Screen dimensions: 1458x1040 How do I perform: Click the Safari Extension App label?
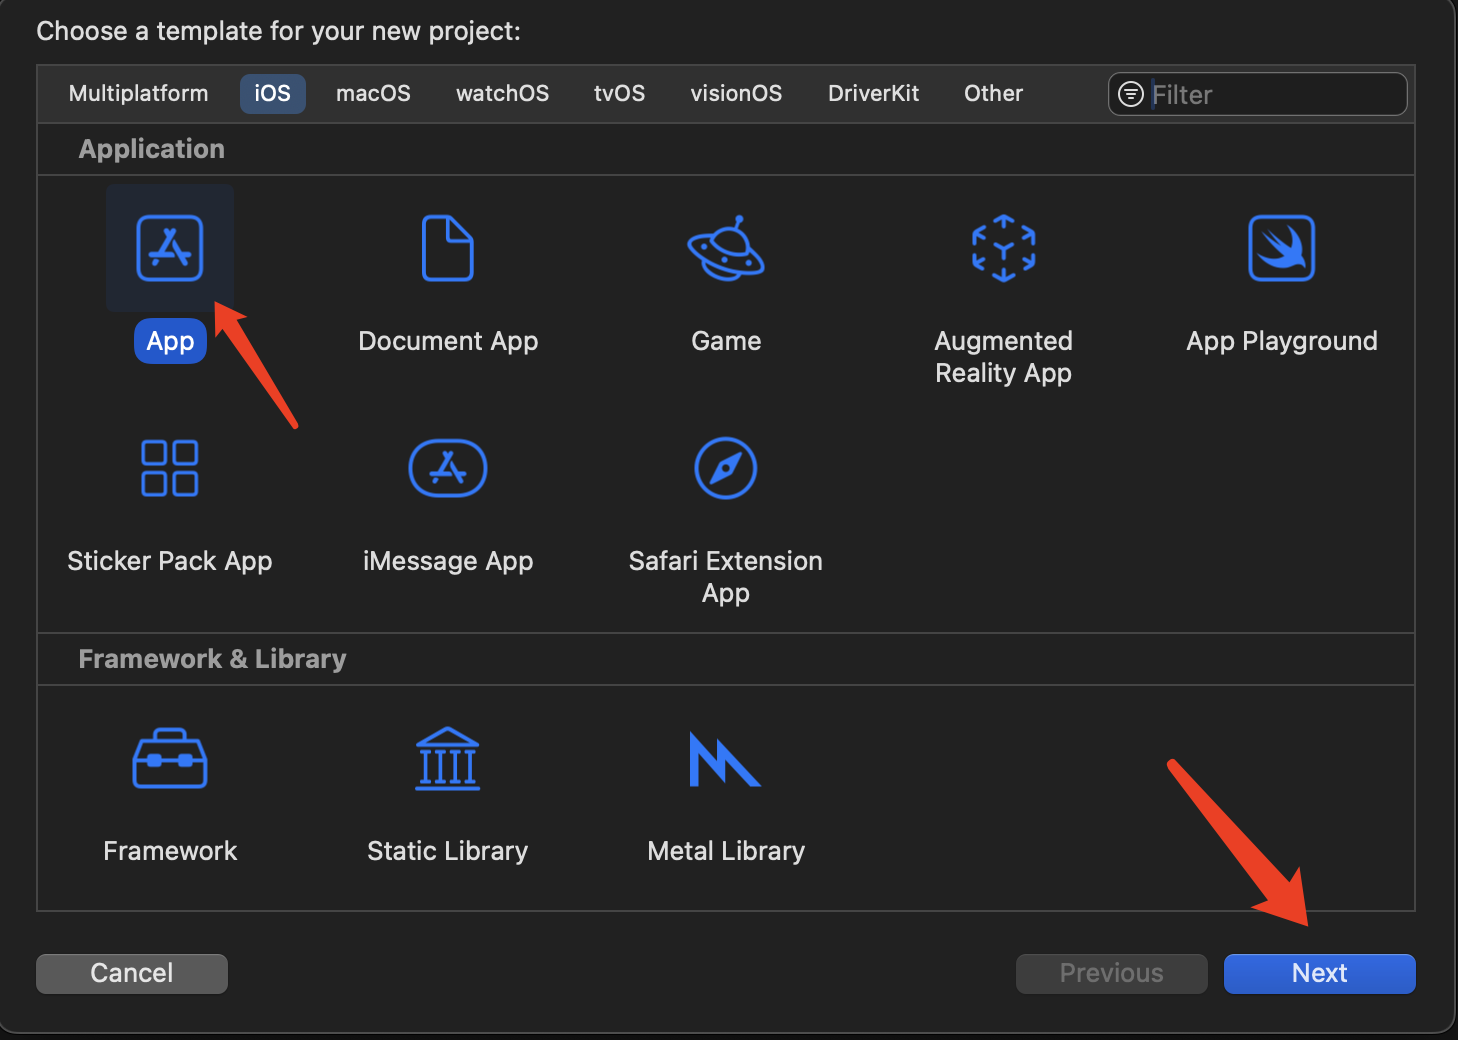[x=726, y=577]
